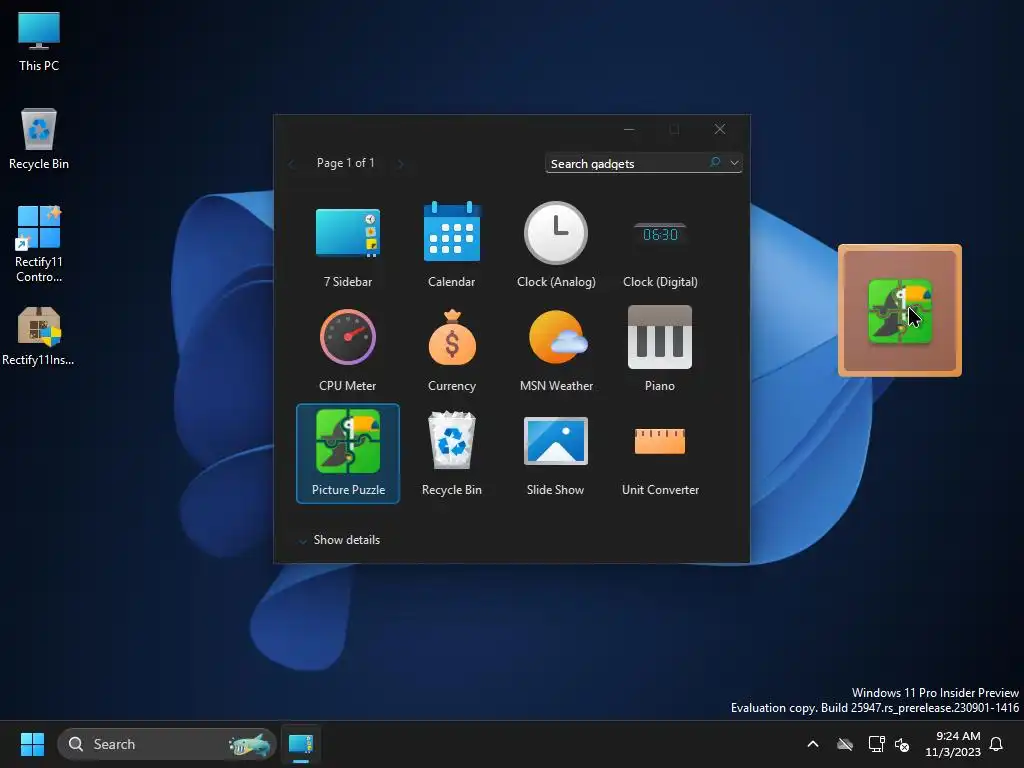Click the Picture Puzzle gadget on desktop
1024x768 pixels.
pyautogui.click(x=899, y=311)
